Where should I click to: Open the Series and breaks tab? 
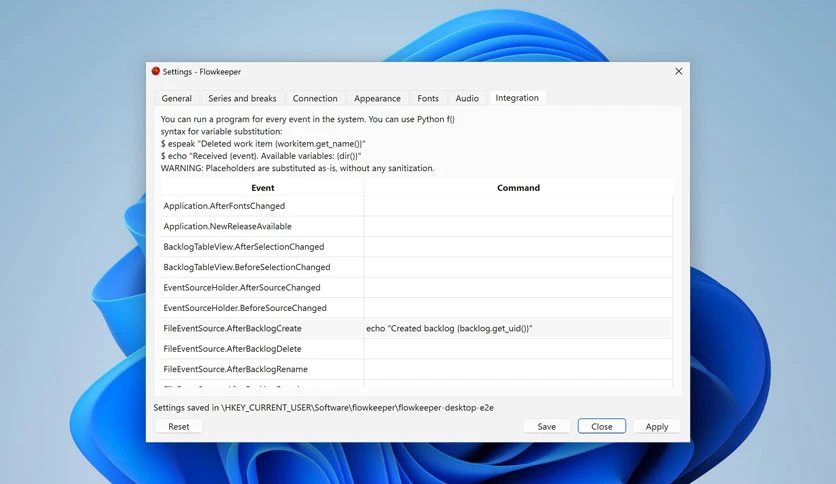[x=242, y=98]
